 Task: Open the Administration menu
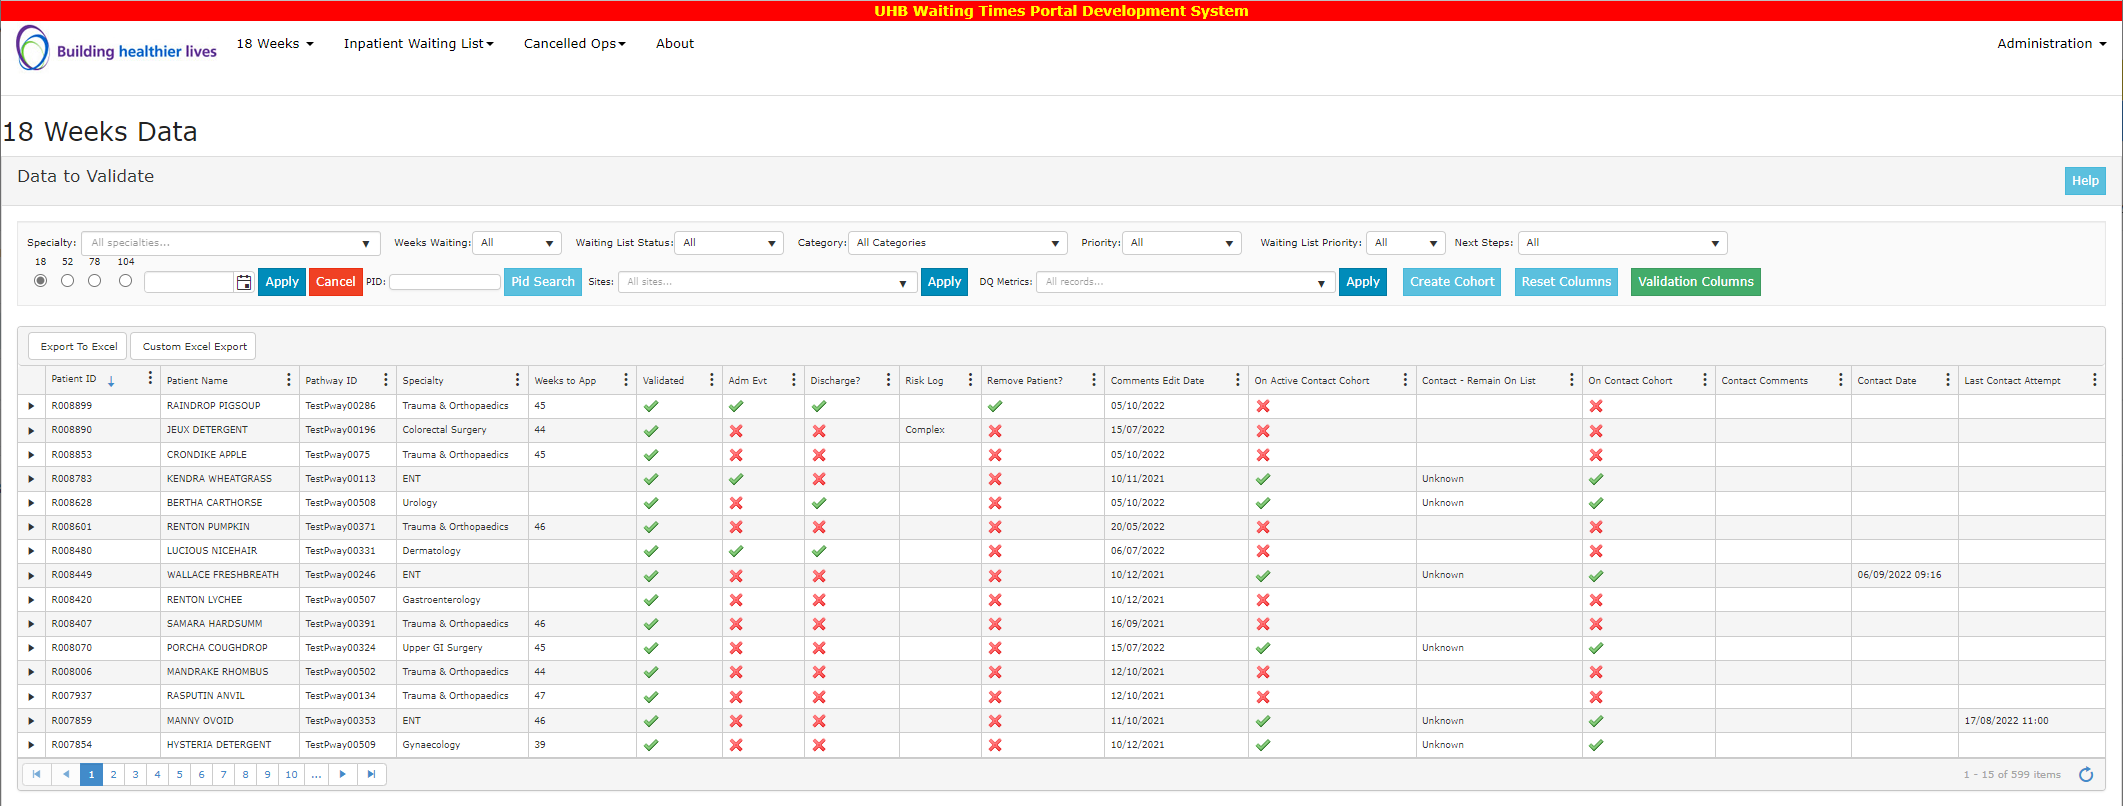[x=2051, y=44]
